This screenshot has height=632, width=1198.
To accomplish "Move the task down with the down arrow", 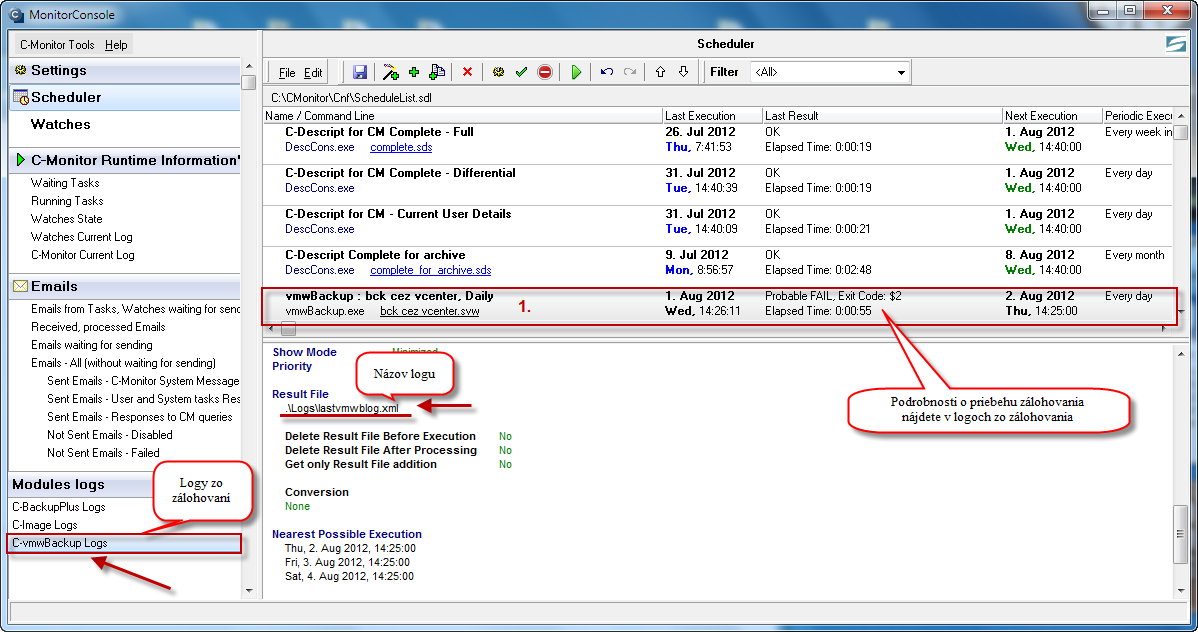I will 683,72.
